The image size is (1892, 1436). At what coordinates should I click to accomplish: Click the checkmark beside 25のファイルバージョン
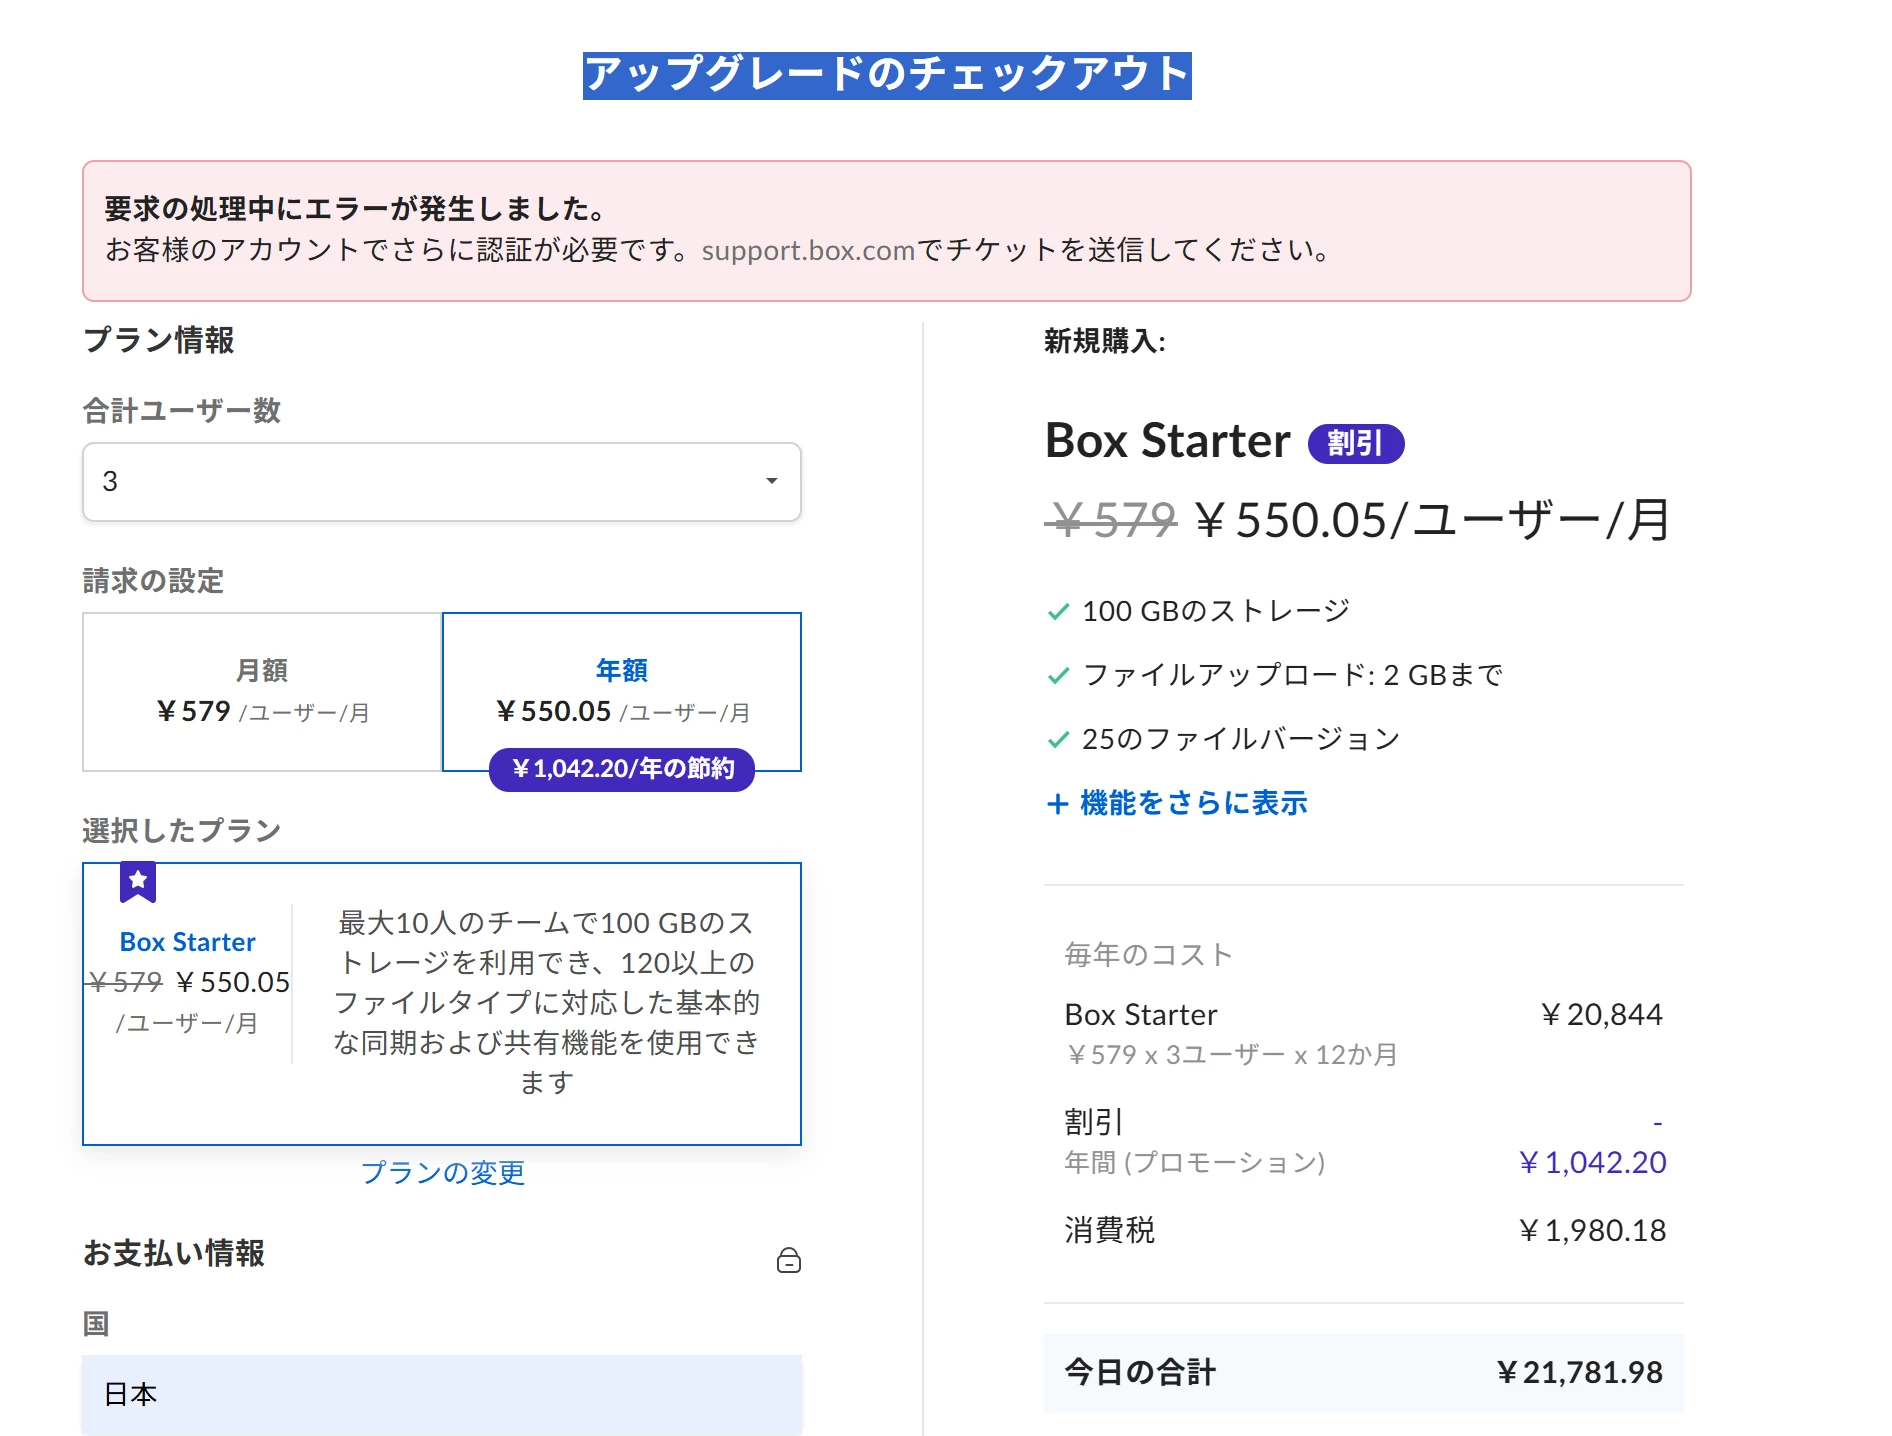point(1058,740)
